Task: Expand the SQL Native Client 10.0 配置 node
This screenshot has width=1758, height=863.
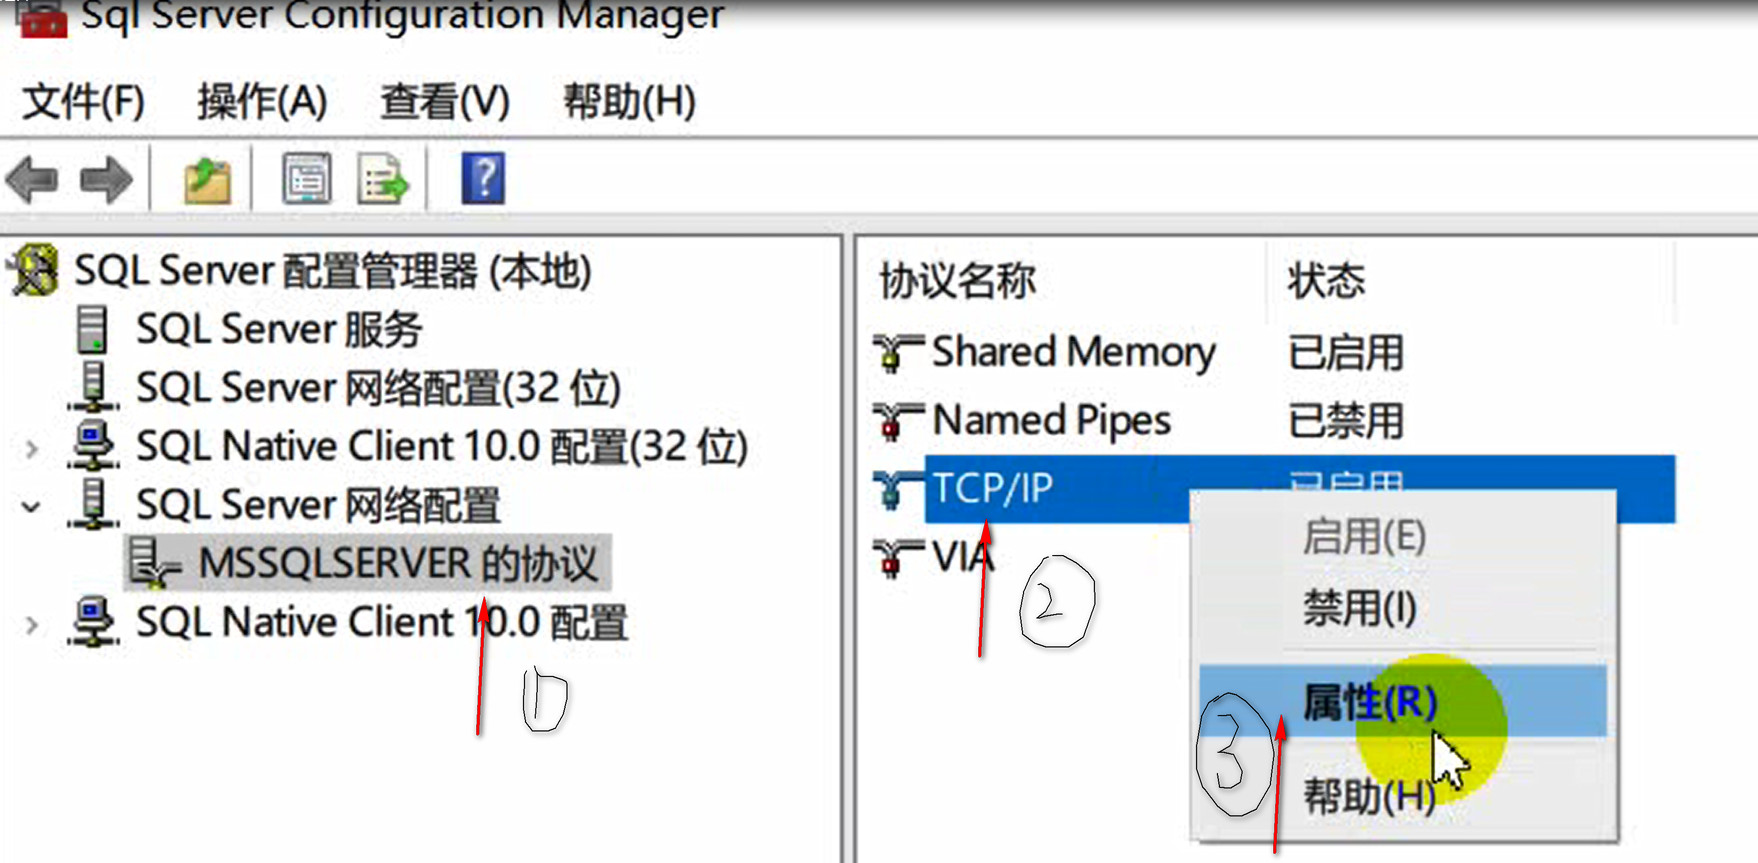Action: coord(32,625)
